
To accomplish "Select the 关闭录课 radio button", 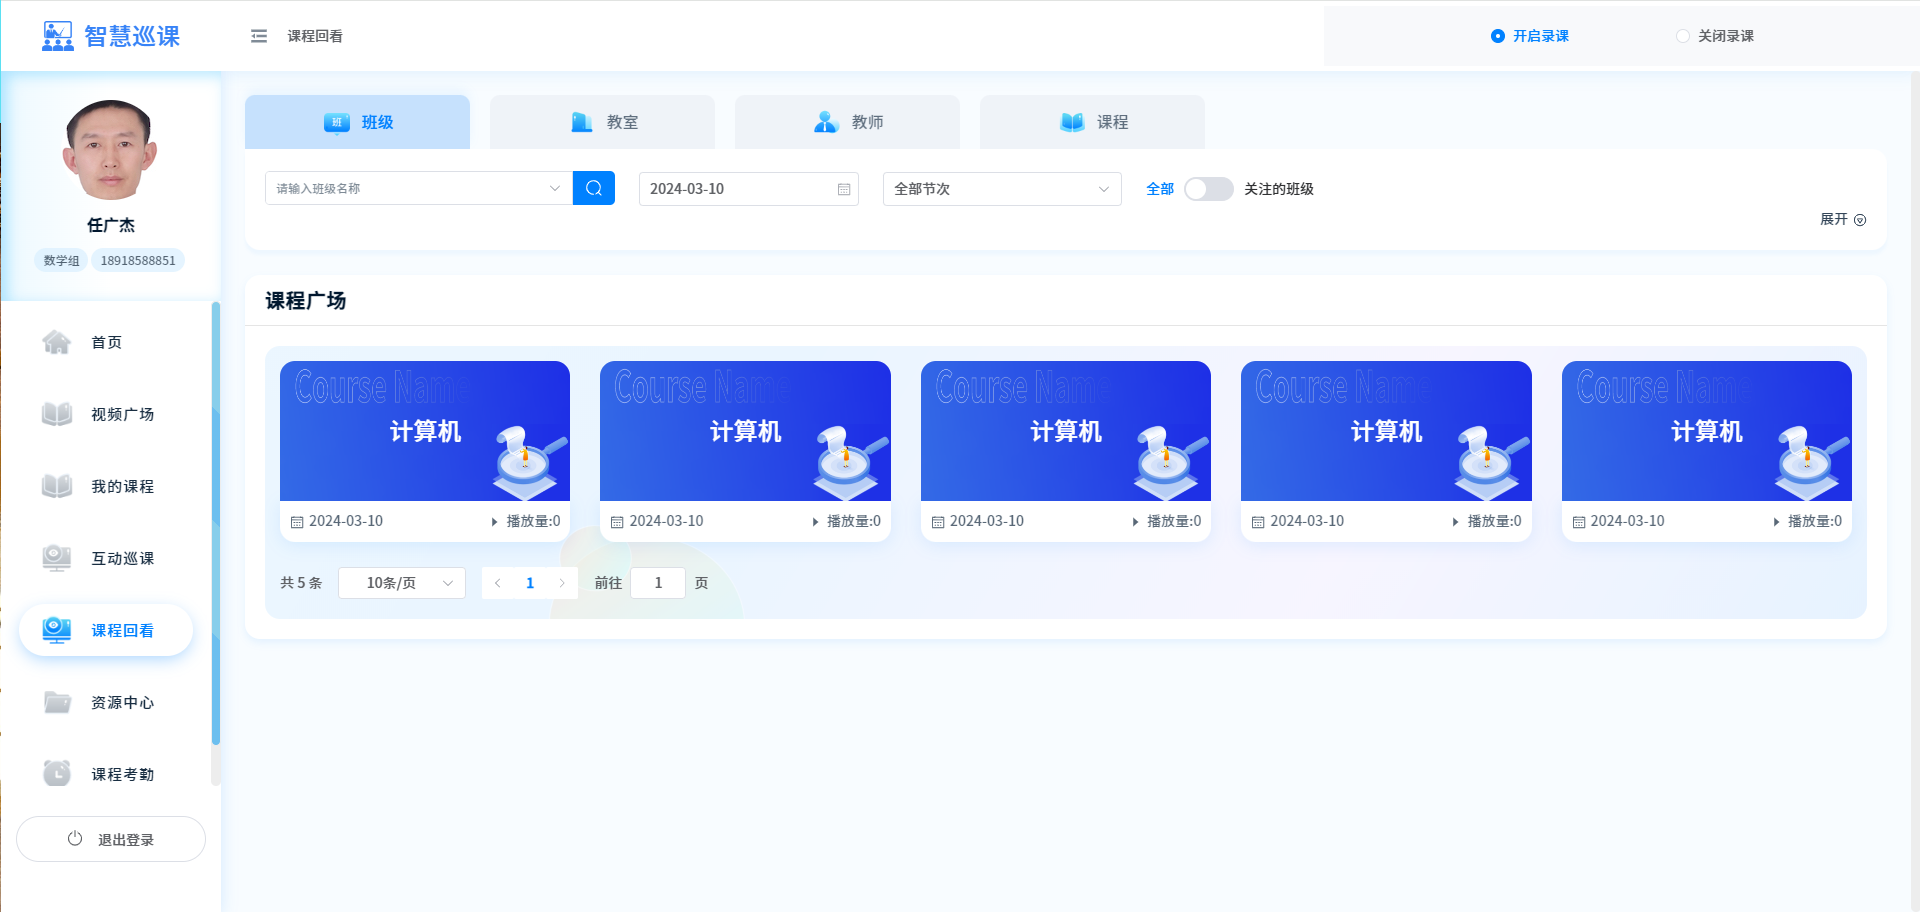I will pyautogui.click(x=1682, y=36).
